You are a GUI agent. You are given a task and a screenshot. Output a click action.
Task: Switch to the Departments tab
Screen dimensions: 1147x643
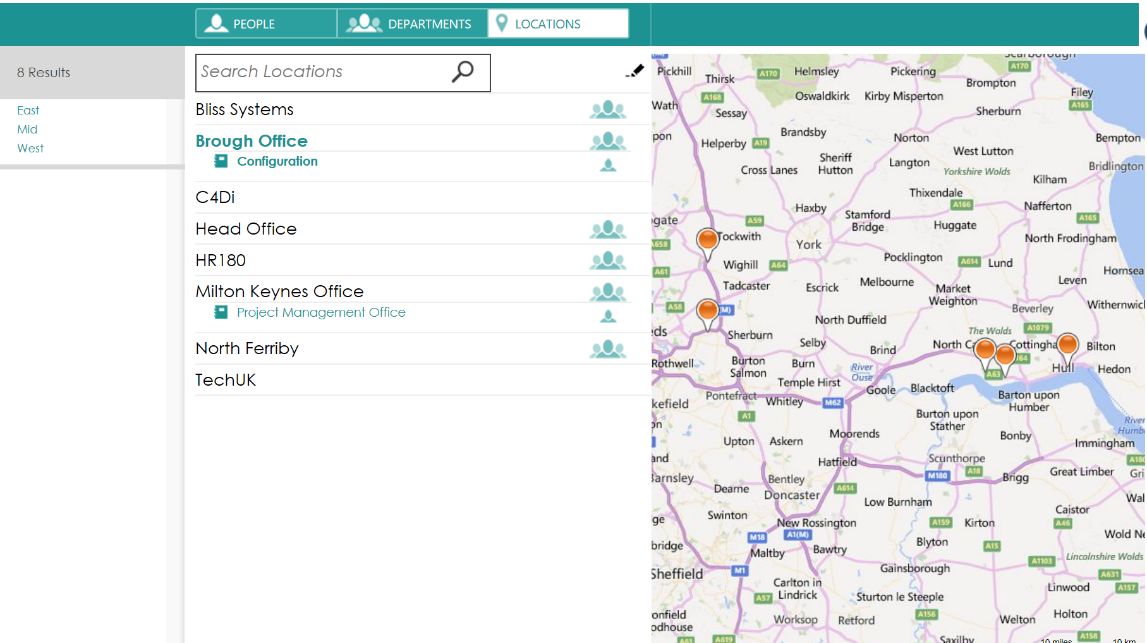(x=411, y=24)
